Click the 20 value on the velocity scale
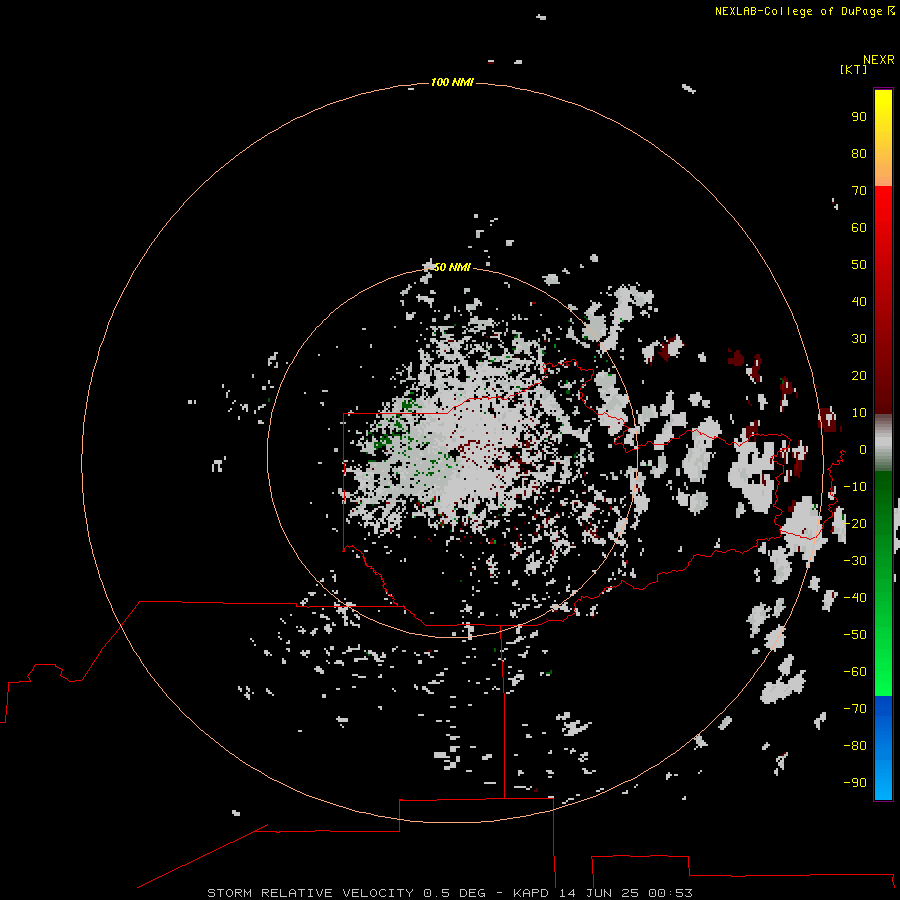This screenshot has height=900, width=900. [x=859, y=376]
